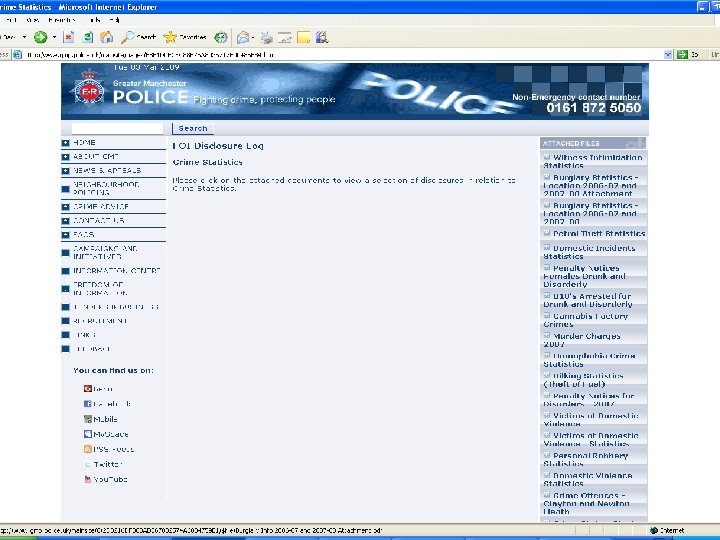Image resolution: width=720 pixels, height=540 pixels.
Task: Click the Stop loading icon
Action: point(68,37)
